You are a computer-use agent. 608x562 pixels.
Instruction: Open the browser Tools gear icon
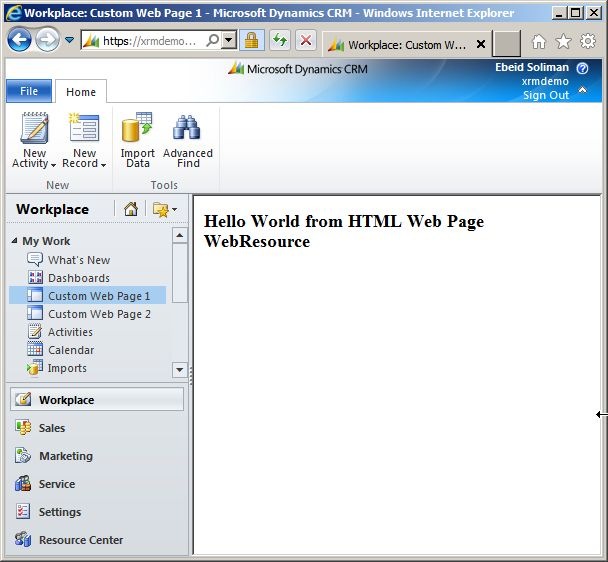[x=587, y=41]
